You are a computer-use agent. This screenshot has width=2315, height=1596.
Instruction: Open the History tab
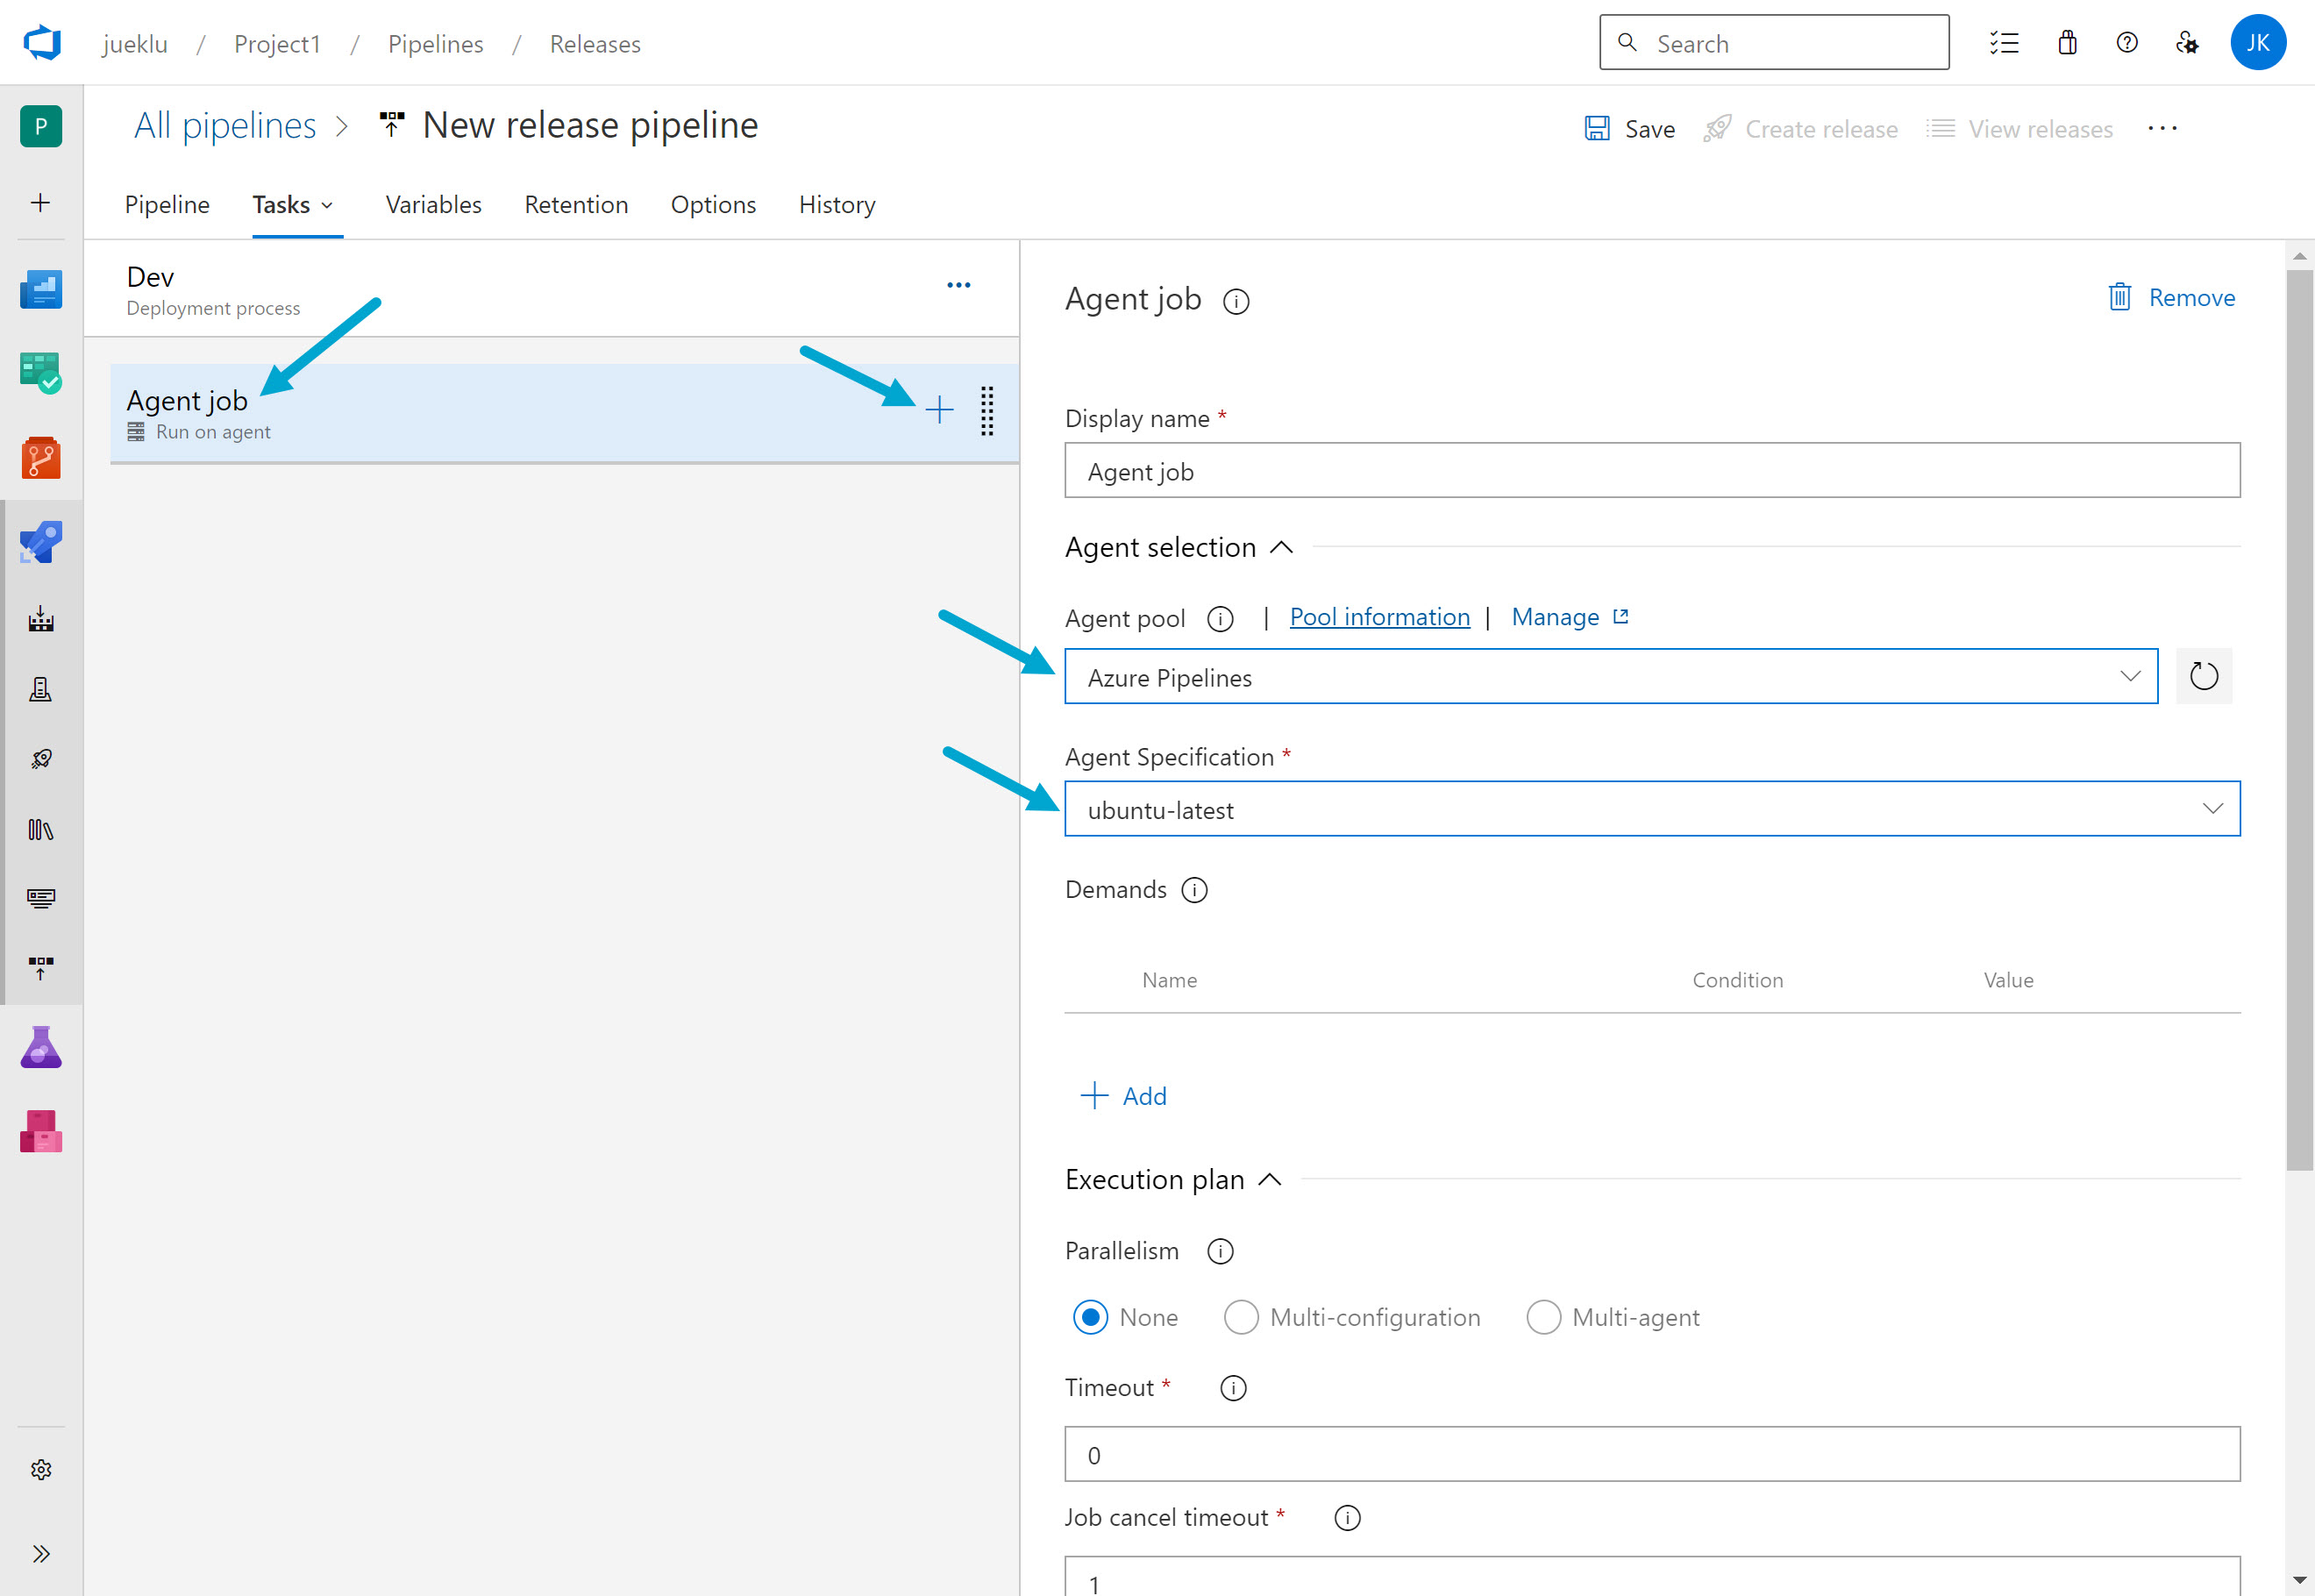836,204
